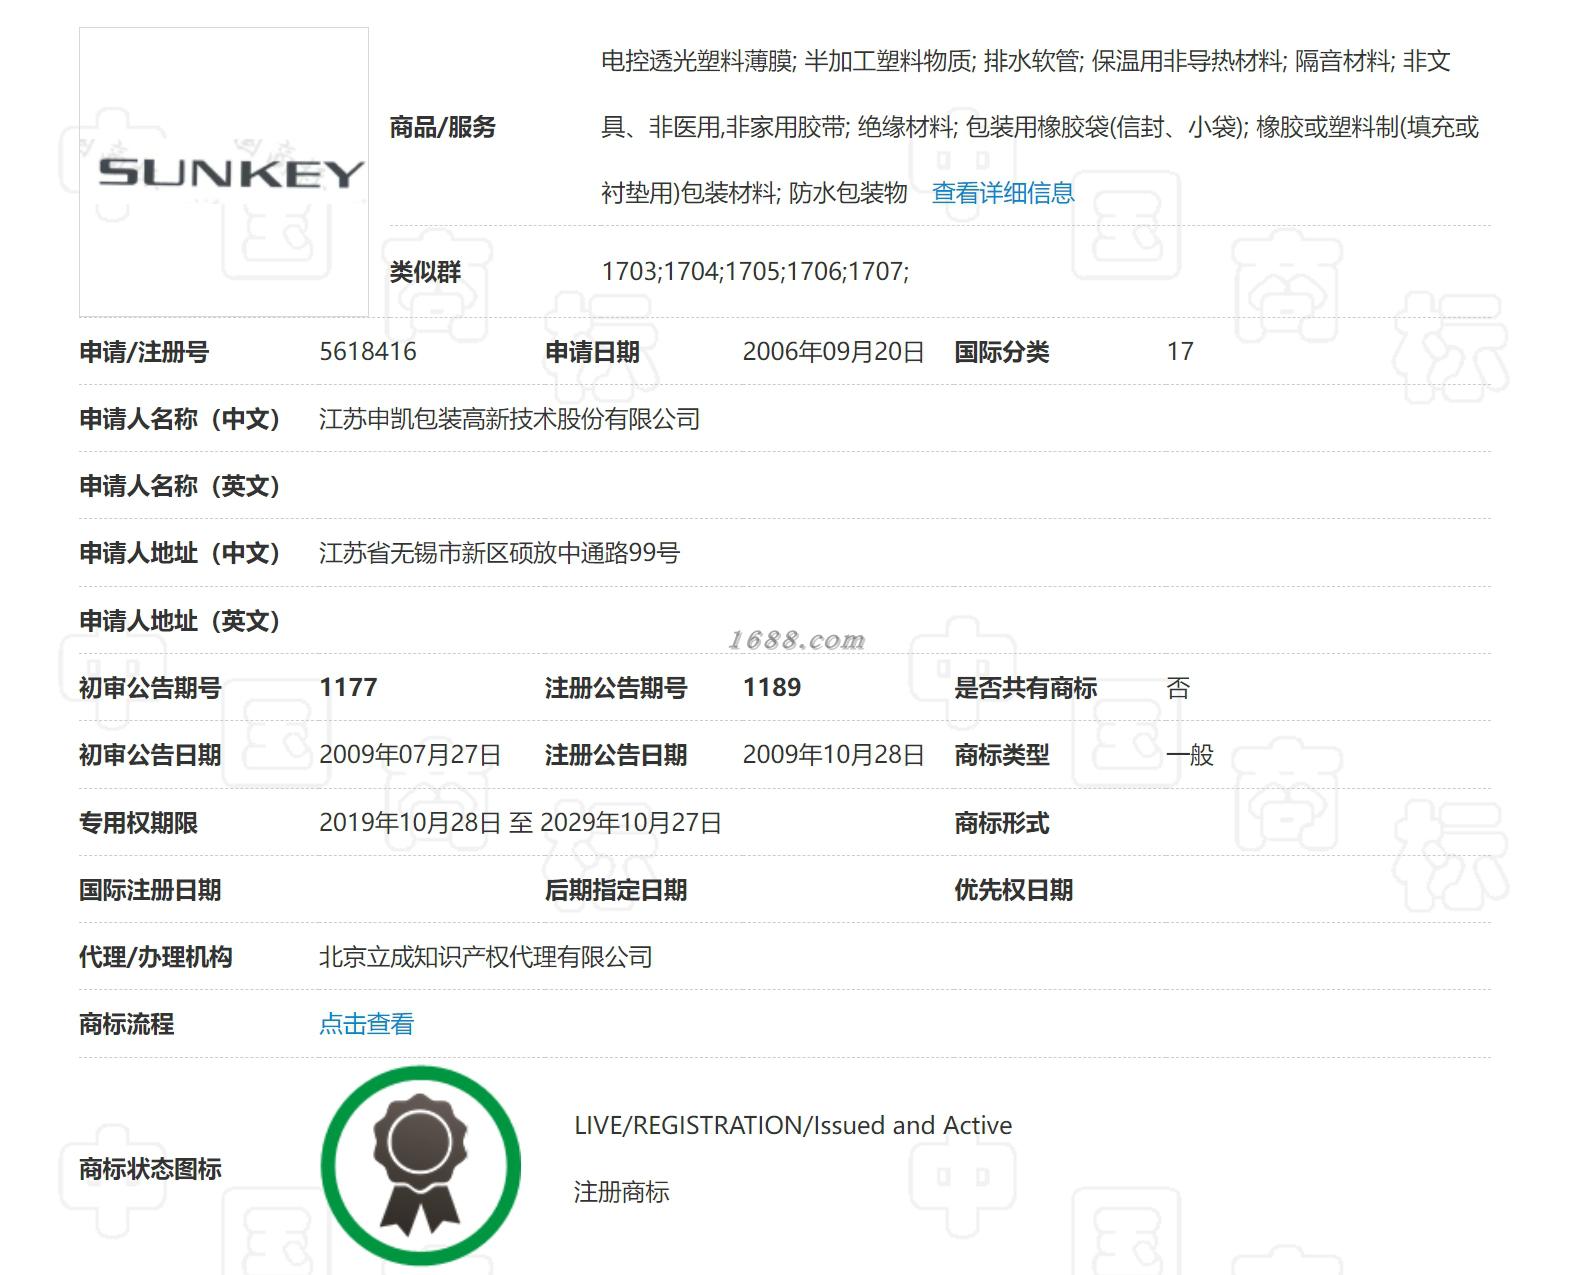This screenshot has height=1275, width=1593.
Task: Click the 类似群 label
Action: 425,272
